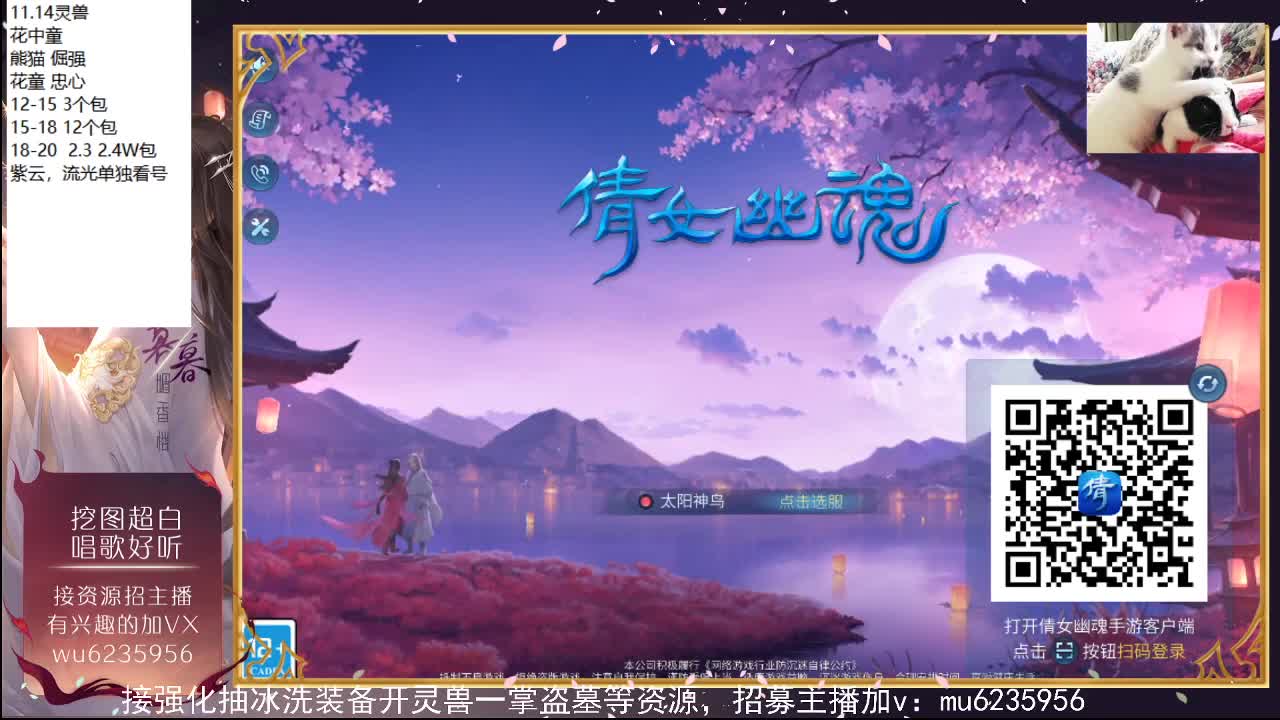Click the 挖图超白 overlay text
The height and width of the screenshot is (720, 1280).
(x=126, y=518)
